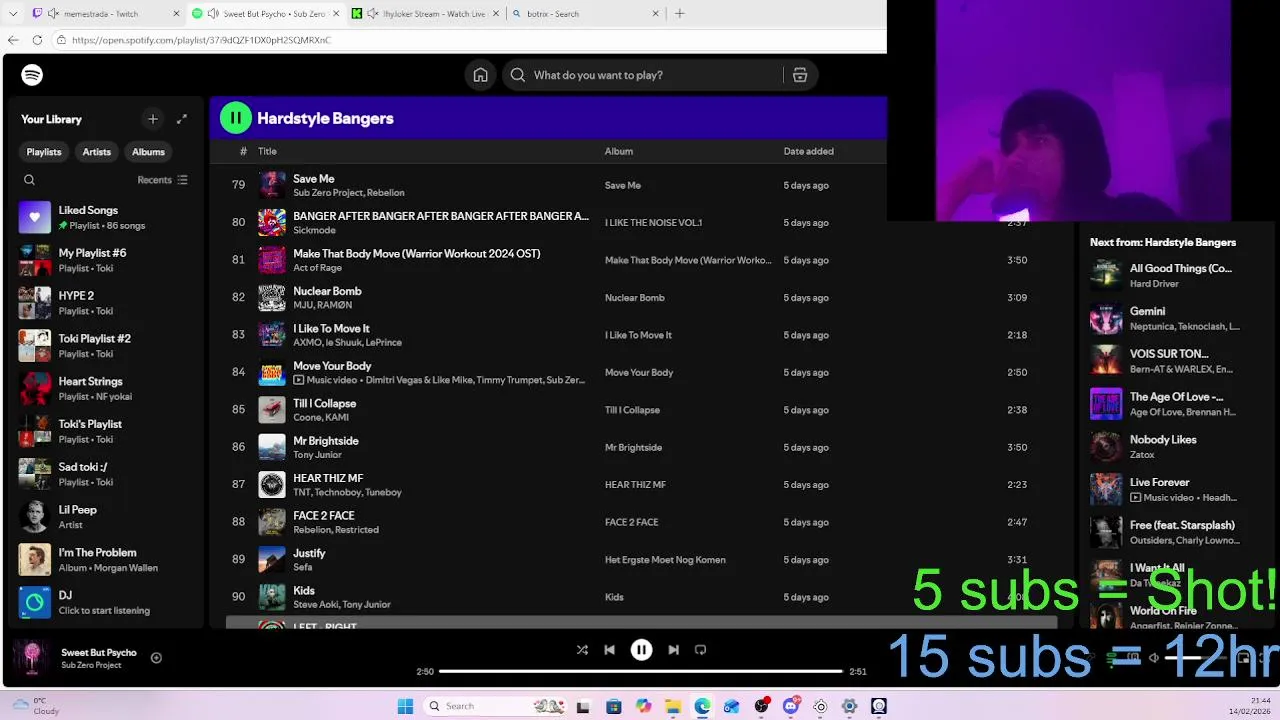Click Nuclear Bomb album cover thumbnail
The image size is (1280, 720).
click(272, 297)
